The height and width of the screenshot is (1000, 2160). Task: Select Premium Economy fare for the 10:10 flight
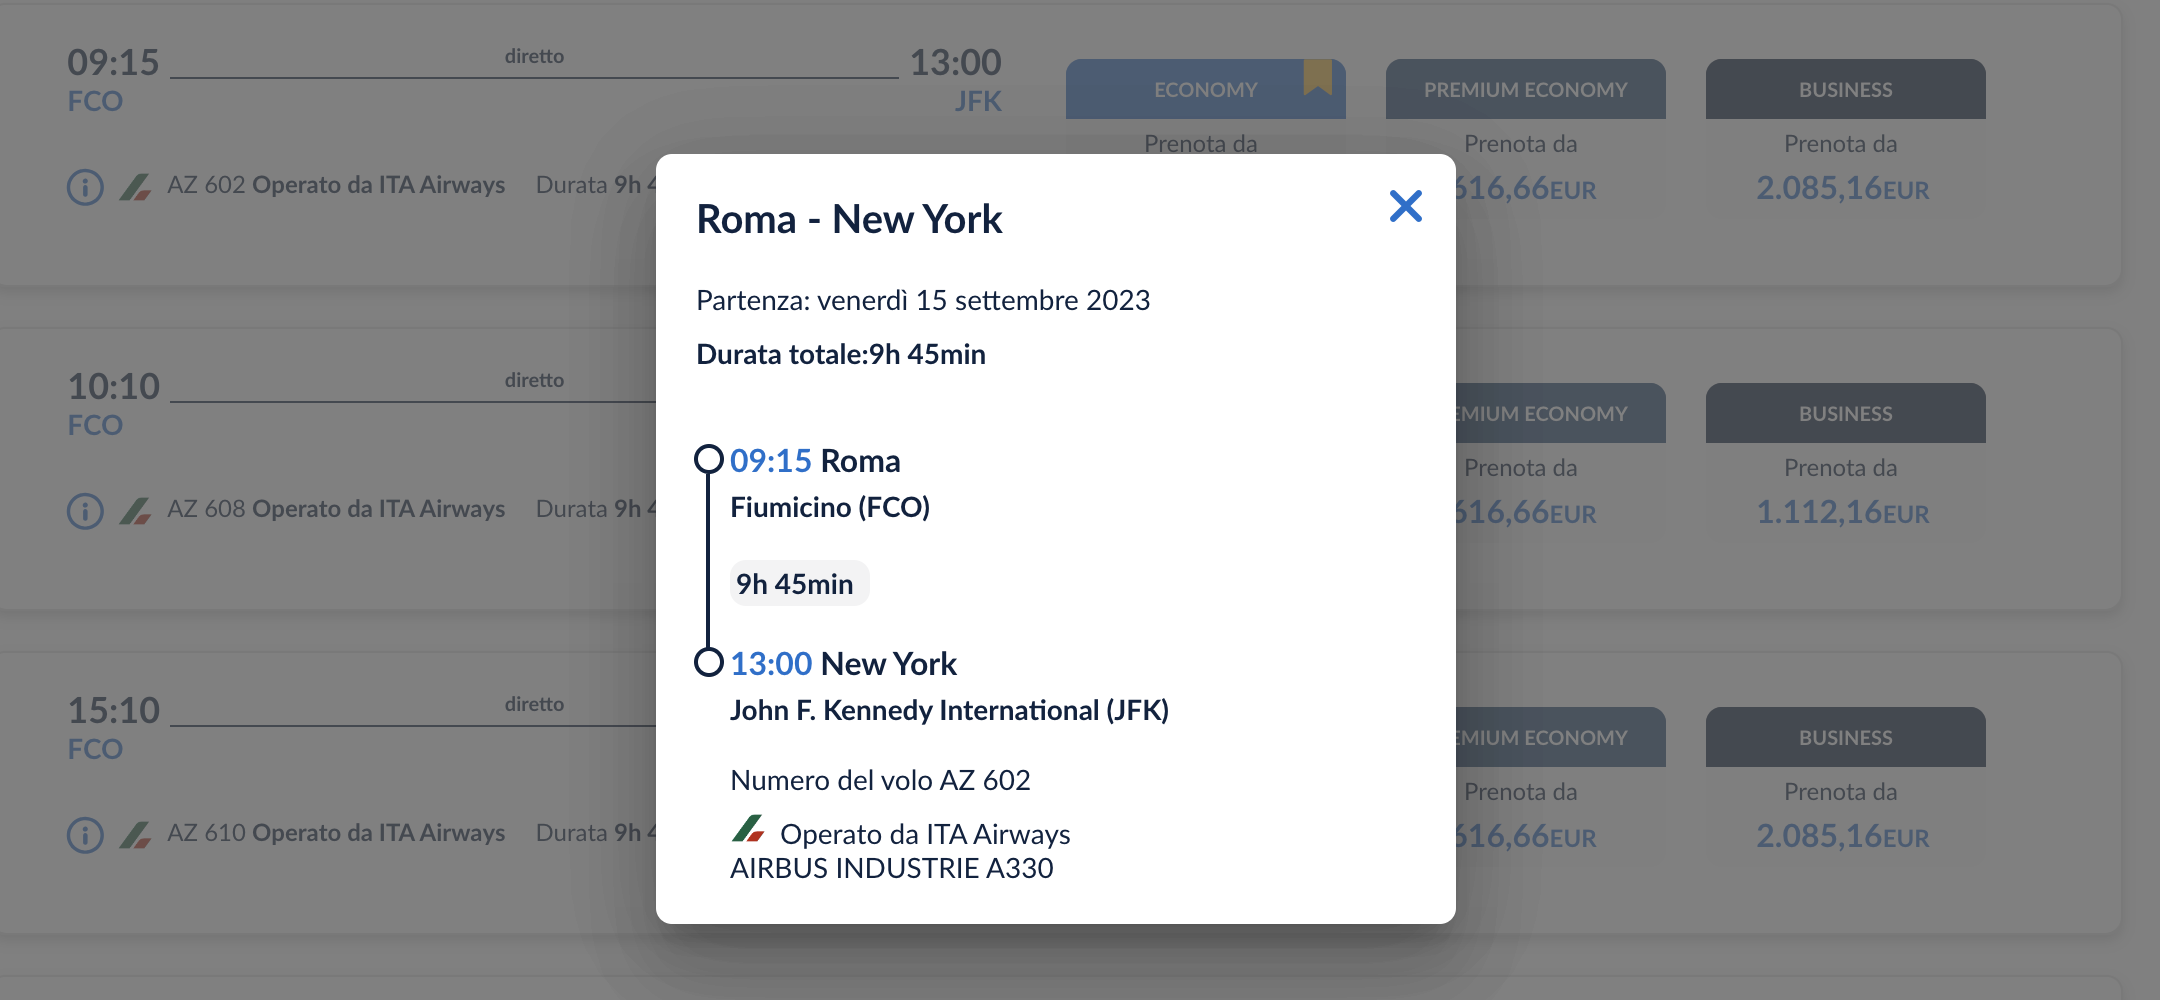(1560, 413)
